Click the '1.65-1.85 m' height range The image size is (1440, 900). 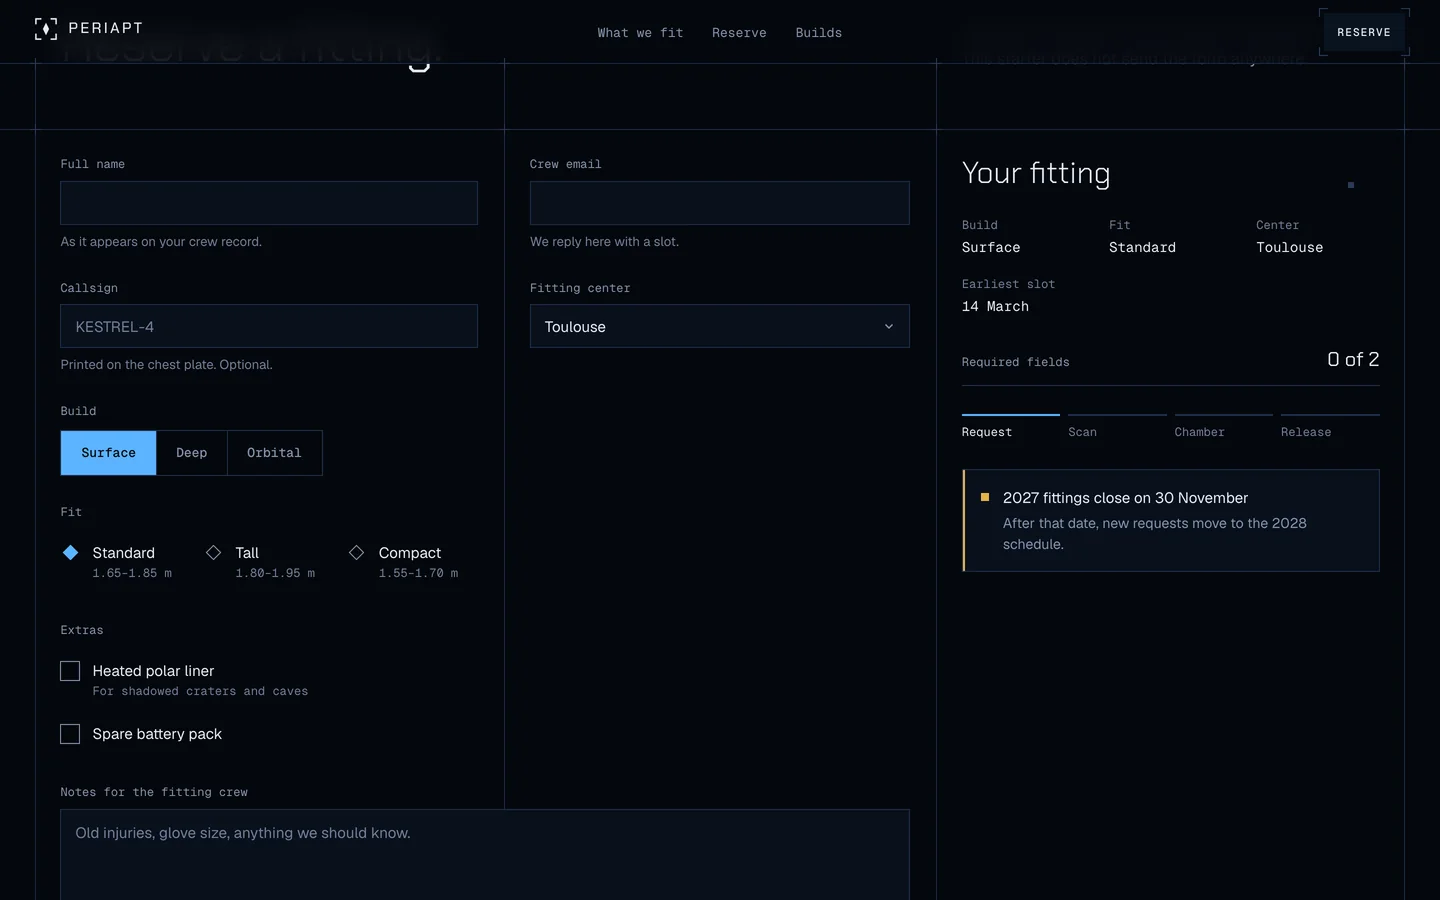(x=132, y=574)
